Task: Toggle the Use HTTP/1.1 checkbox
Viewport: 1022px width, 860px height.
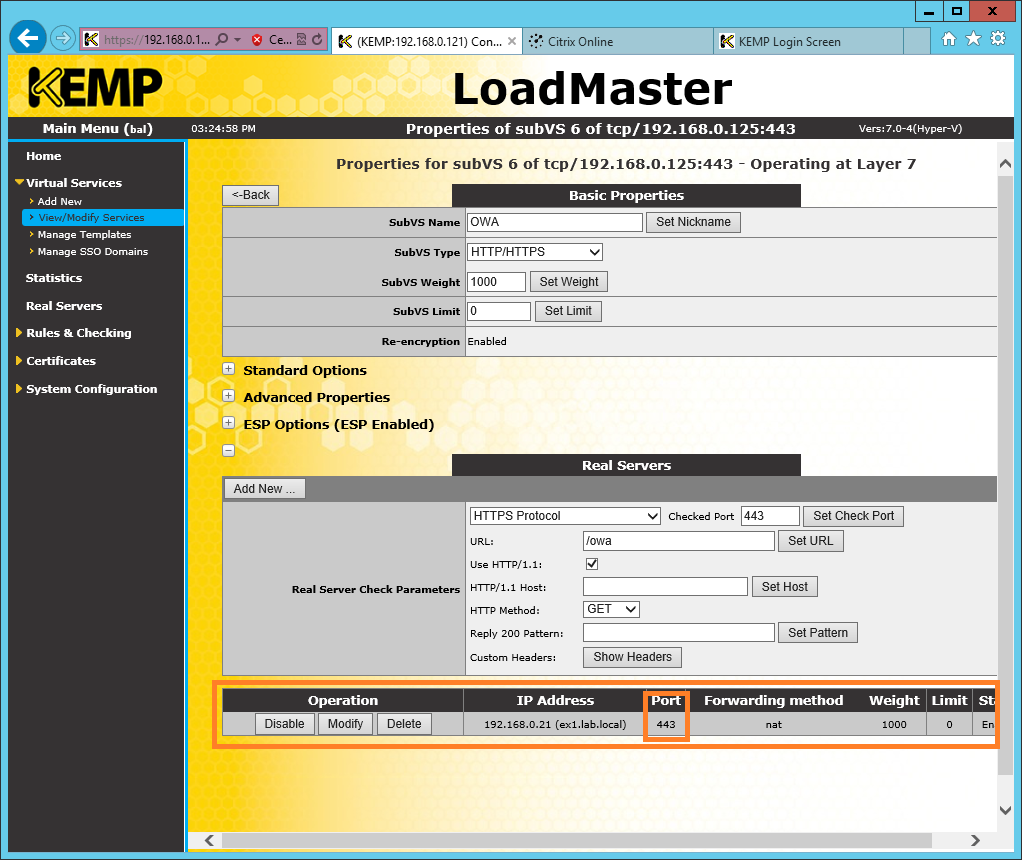Action: pyautogui.click(x=592, y=564)
